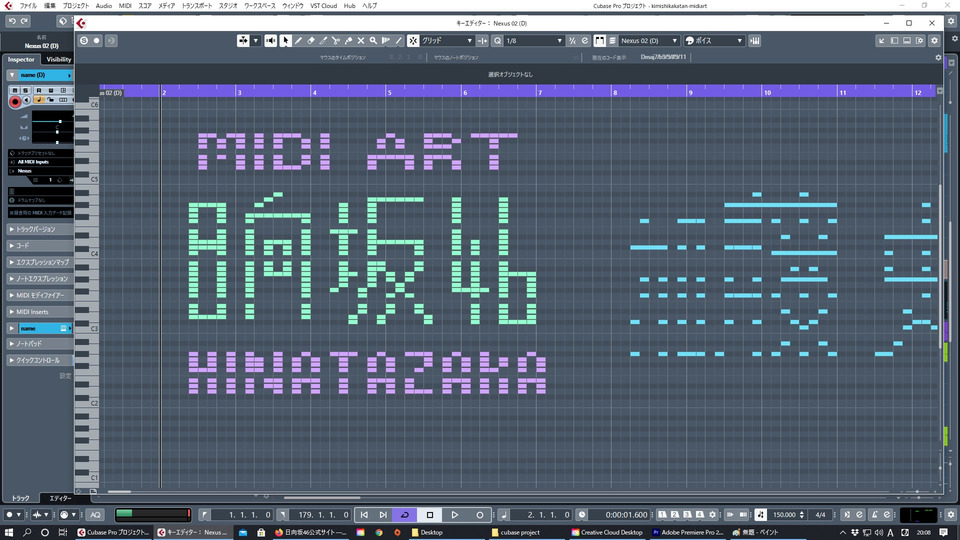Image resolution: width=960 pixels, height=540 pixels.
Task: Open info line setup gear
Action: click(x=938, y=58)
